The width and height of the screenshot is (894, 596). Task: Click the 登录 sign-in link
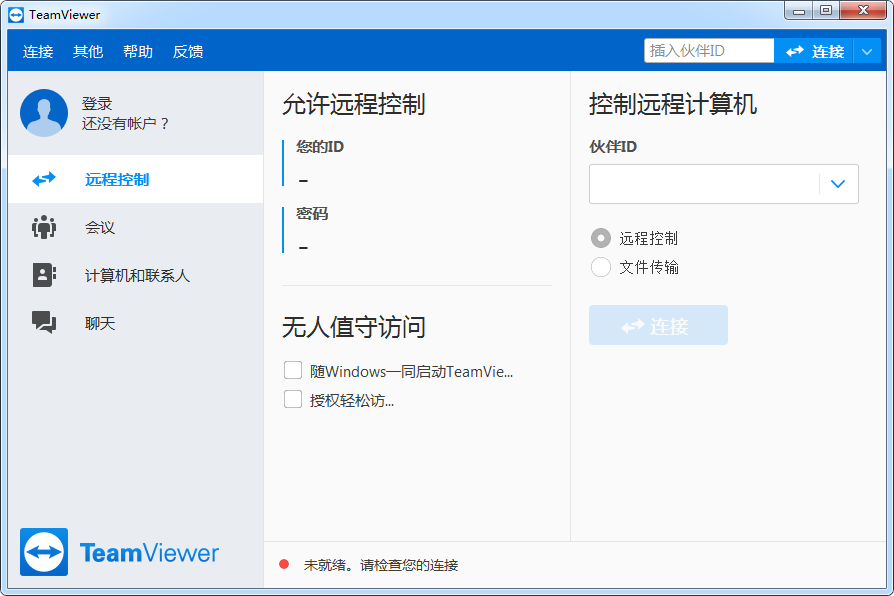tap(97, 103)
